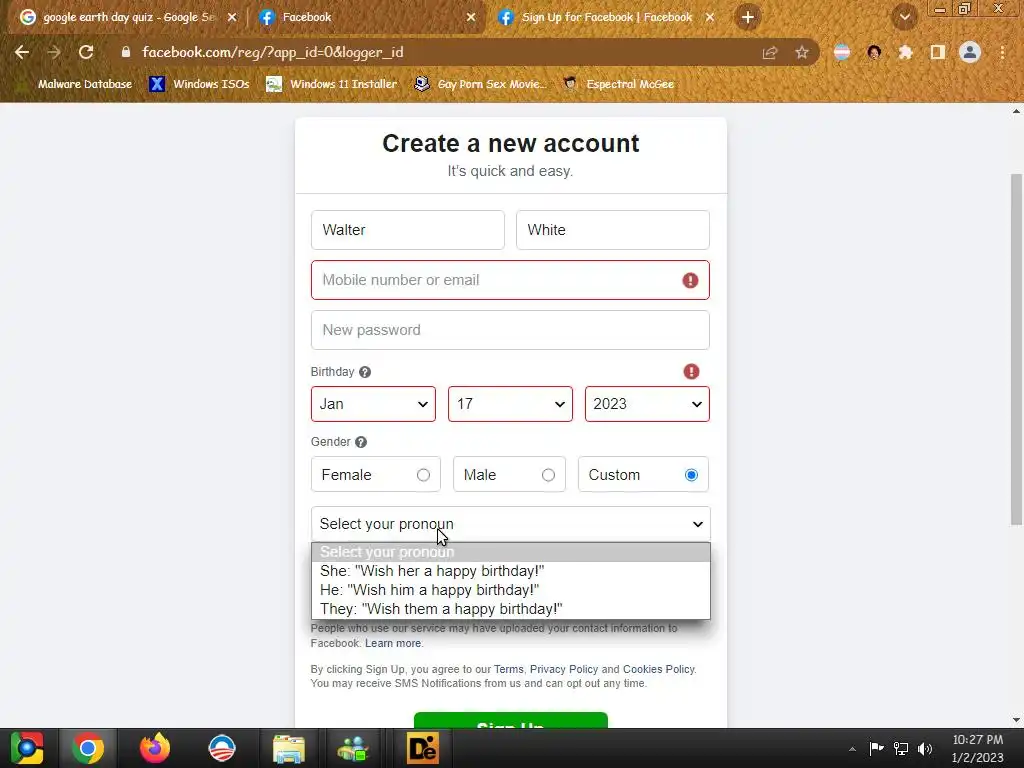Open the Windows 11 Installer bookmark
1024x768 pixels.
click(x=332, y=84)
